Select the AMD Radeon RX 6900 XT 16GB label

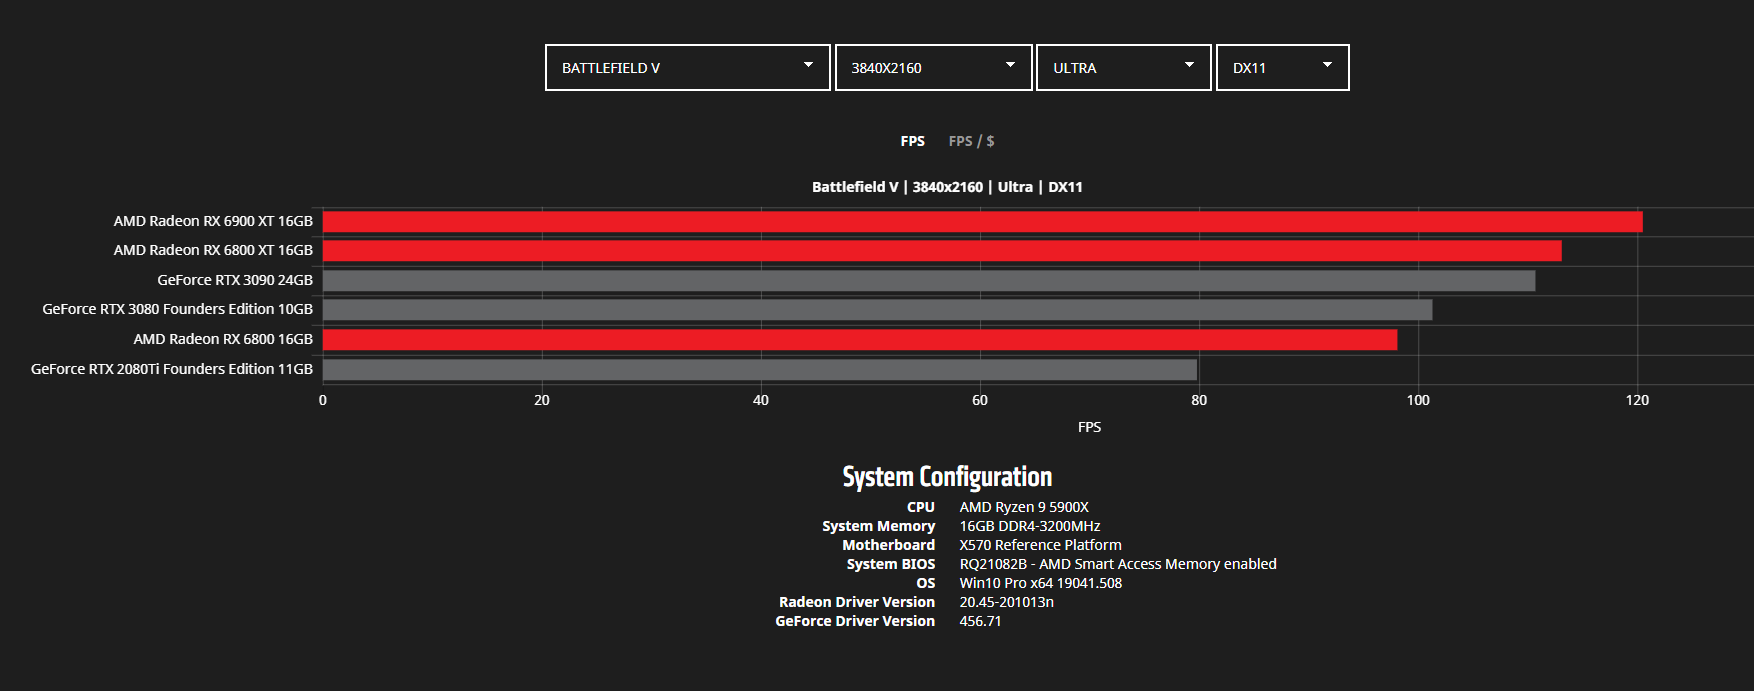point(213,221)
